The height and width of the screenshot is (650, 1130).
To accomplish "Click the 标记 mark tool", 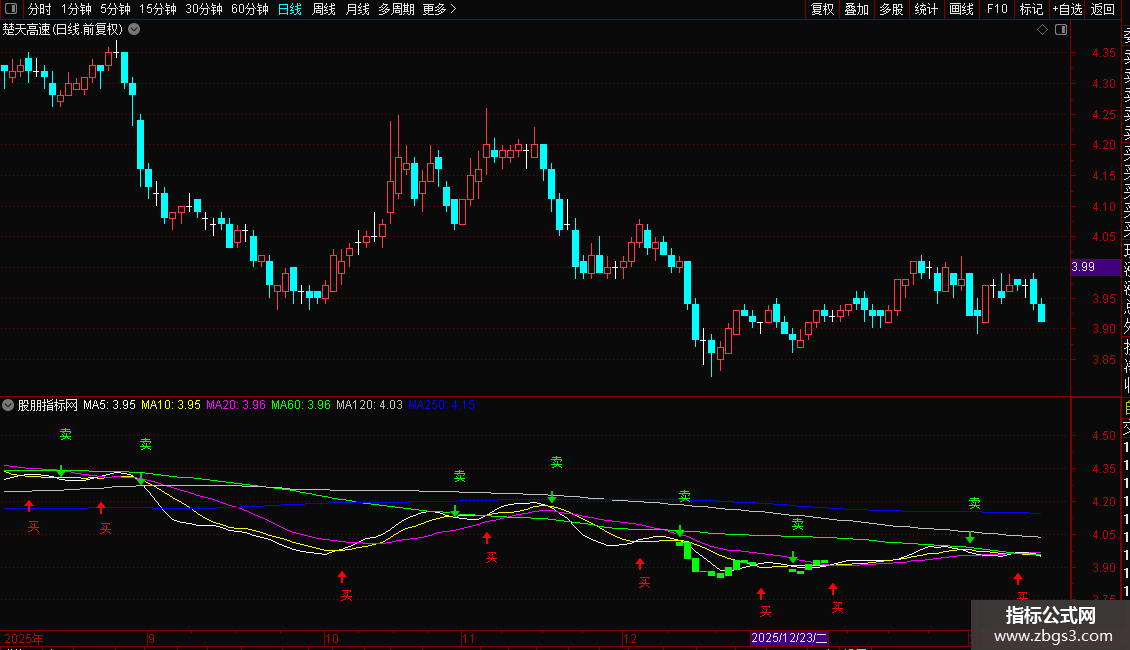I will pyautogui.click(x=1031, y=9).
